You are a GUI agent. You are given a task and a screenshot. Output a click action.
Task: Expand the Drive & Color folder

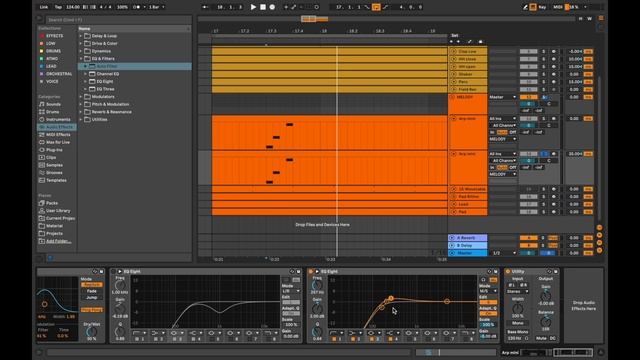81,43
